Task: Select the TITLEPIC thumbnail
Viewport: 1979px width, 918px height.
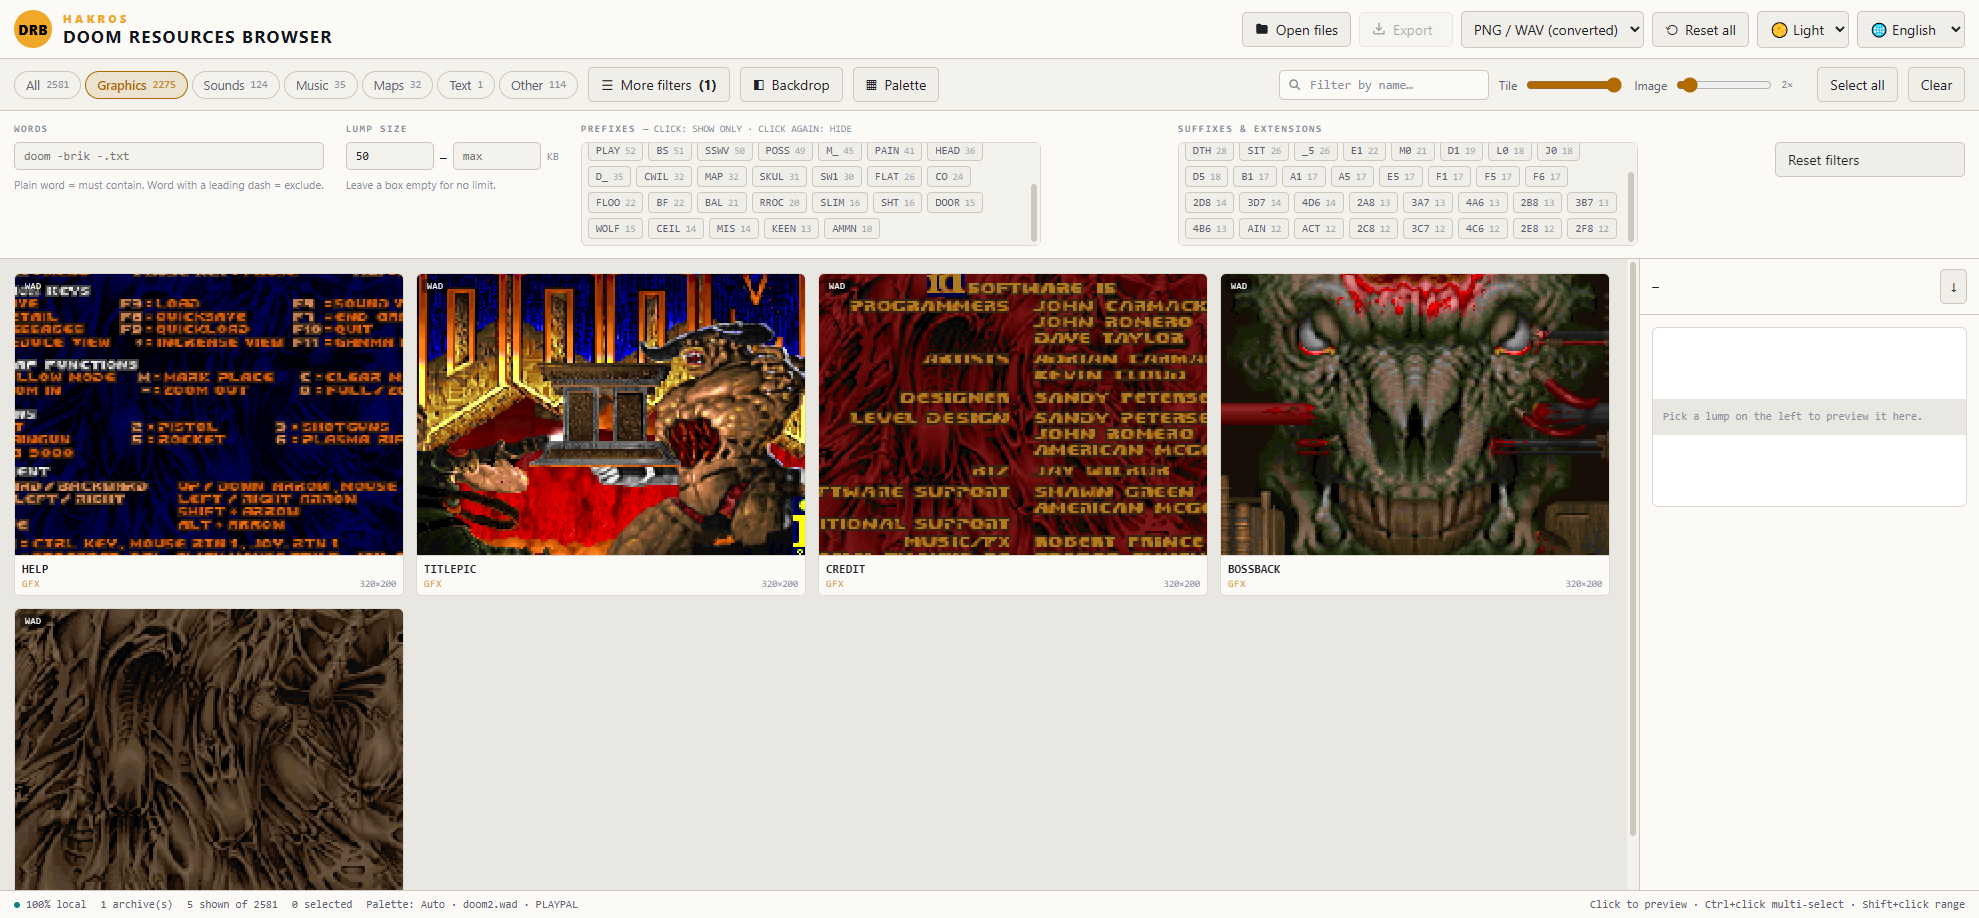Action: coord(611,415)
